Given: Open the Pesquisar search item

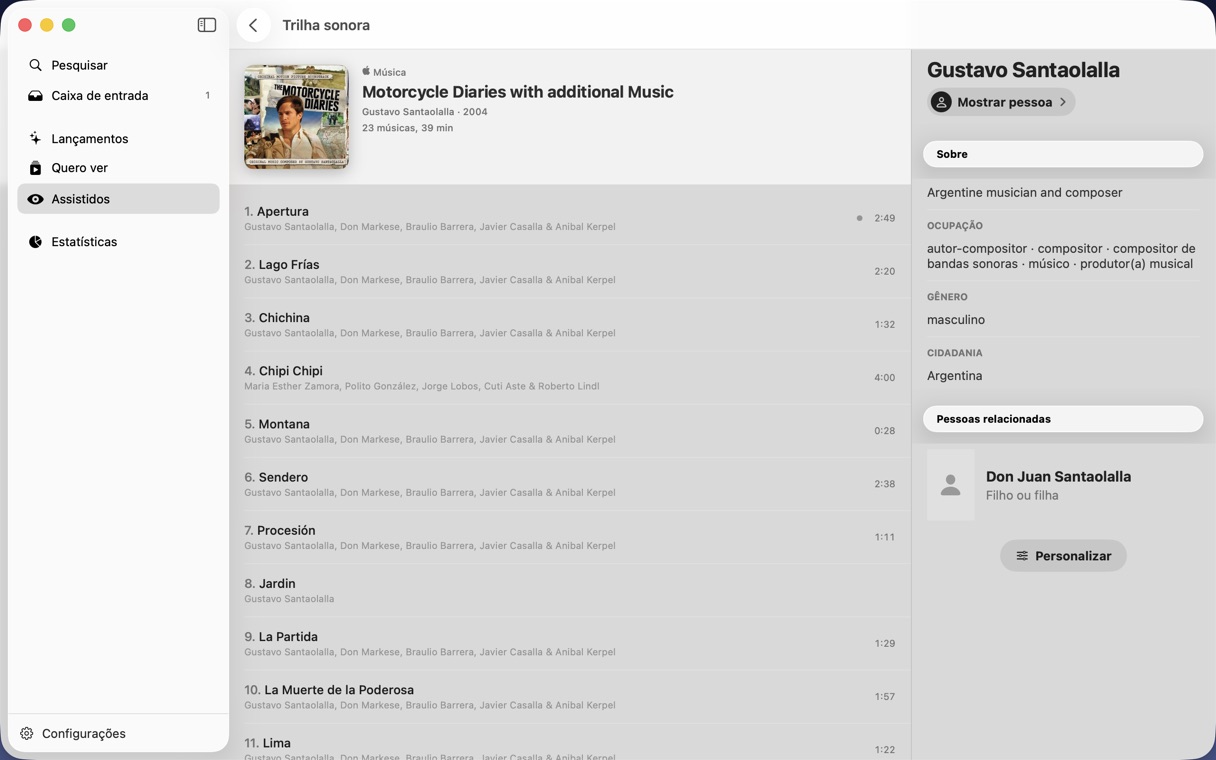Looking at the screenshot, I should [118, 65].
